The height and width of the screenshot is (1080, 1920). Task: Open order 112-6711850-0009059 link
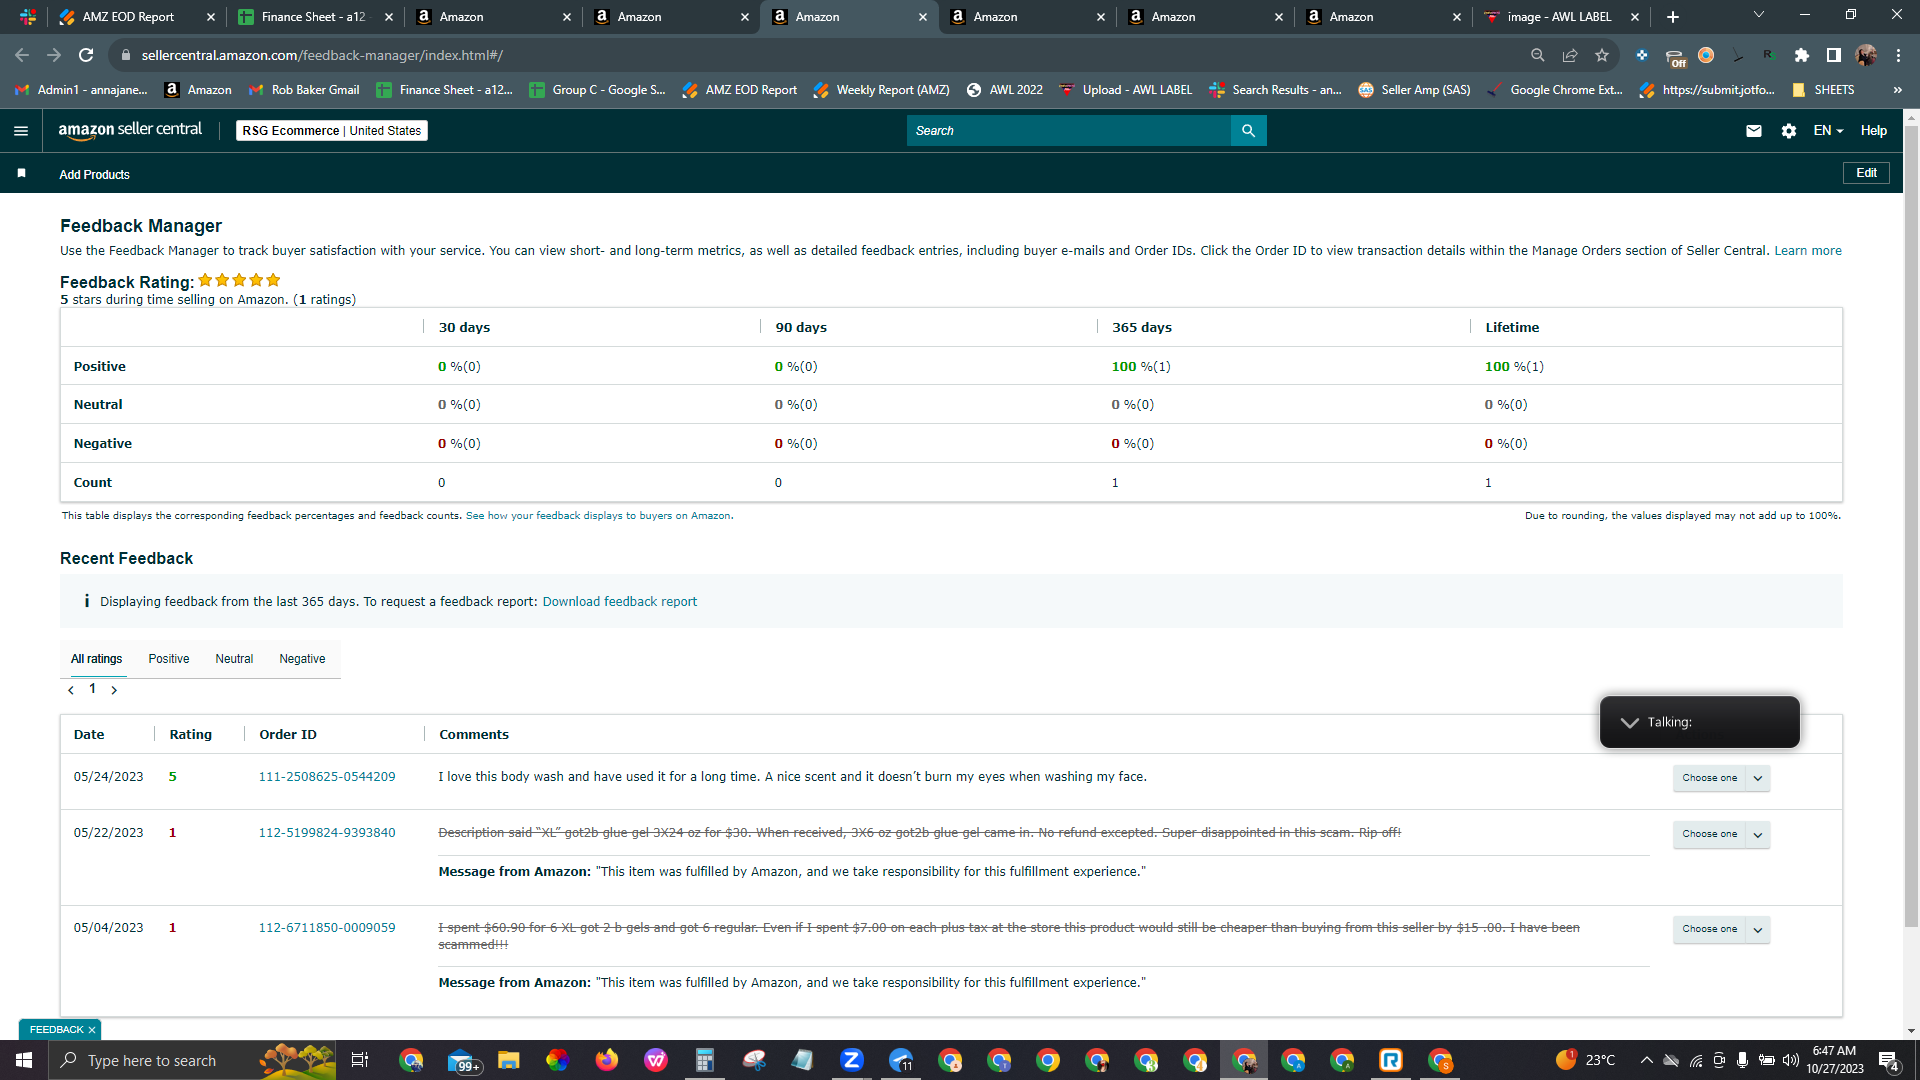point(327,928)
